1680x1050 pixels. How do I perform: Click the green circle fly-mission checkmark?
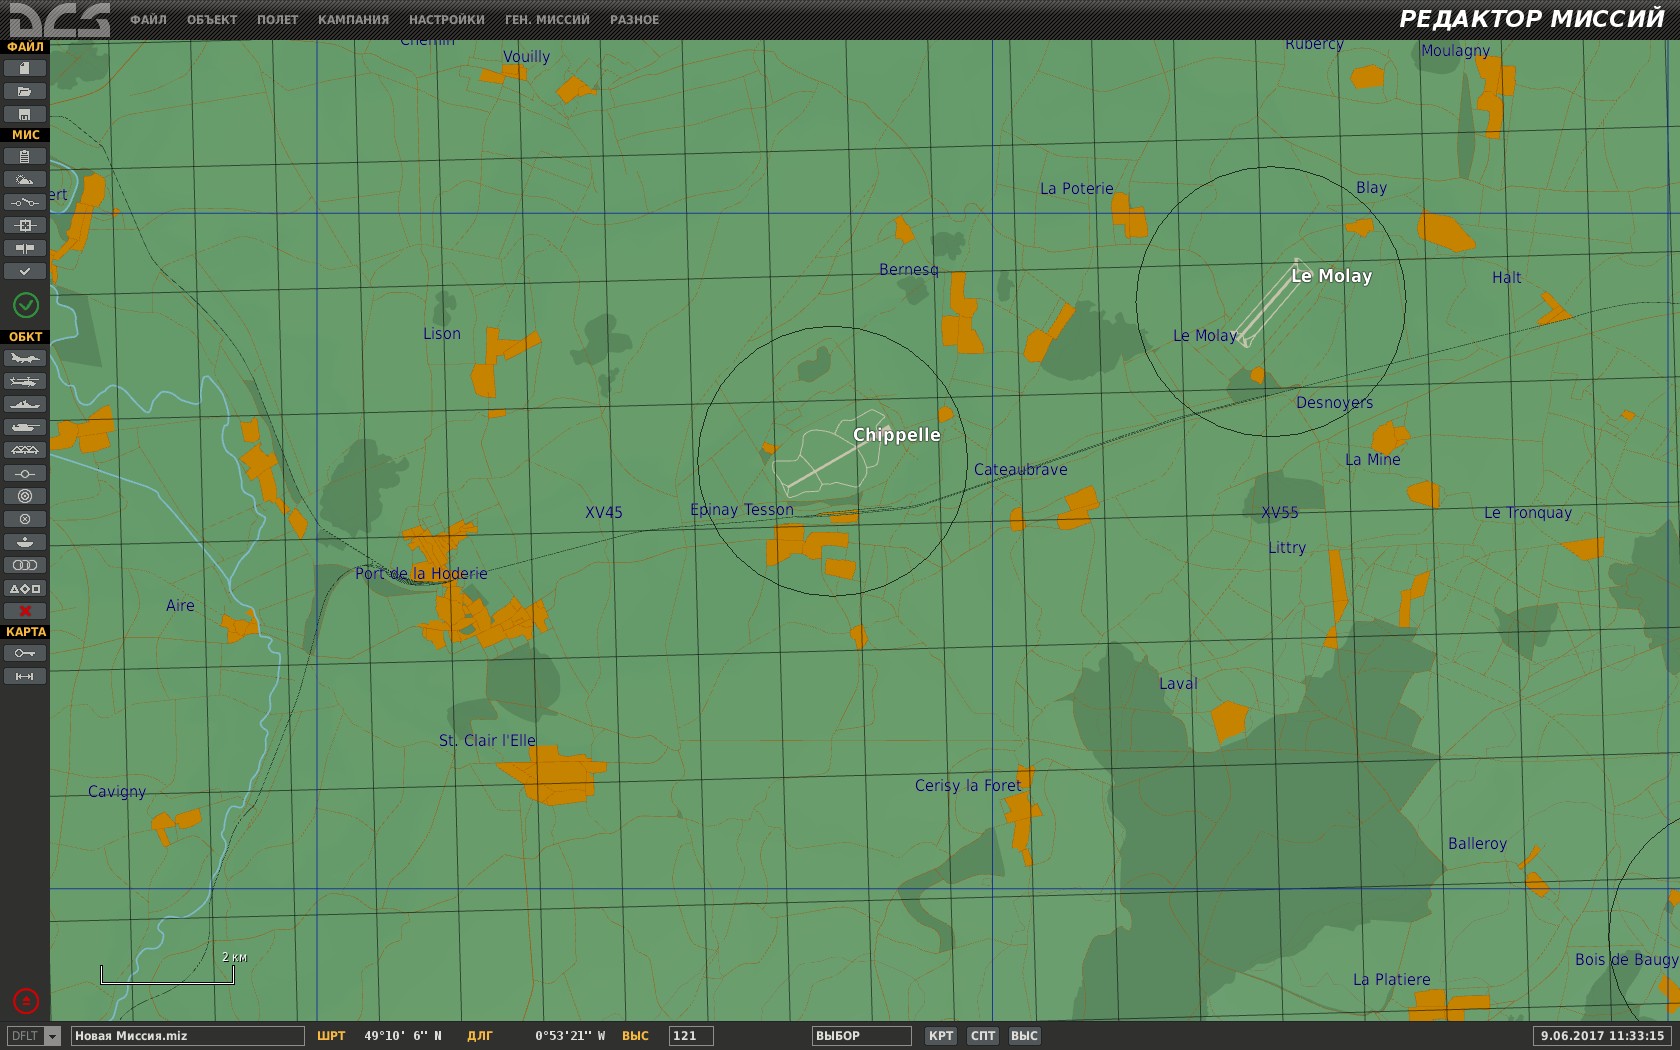click(25, 305)
